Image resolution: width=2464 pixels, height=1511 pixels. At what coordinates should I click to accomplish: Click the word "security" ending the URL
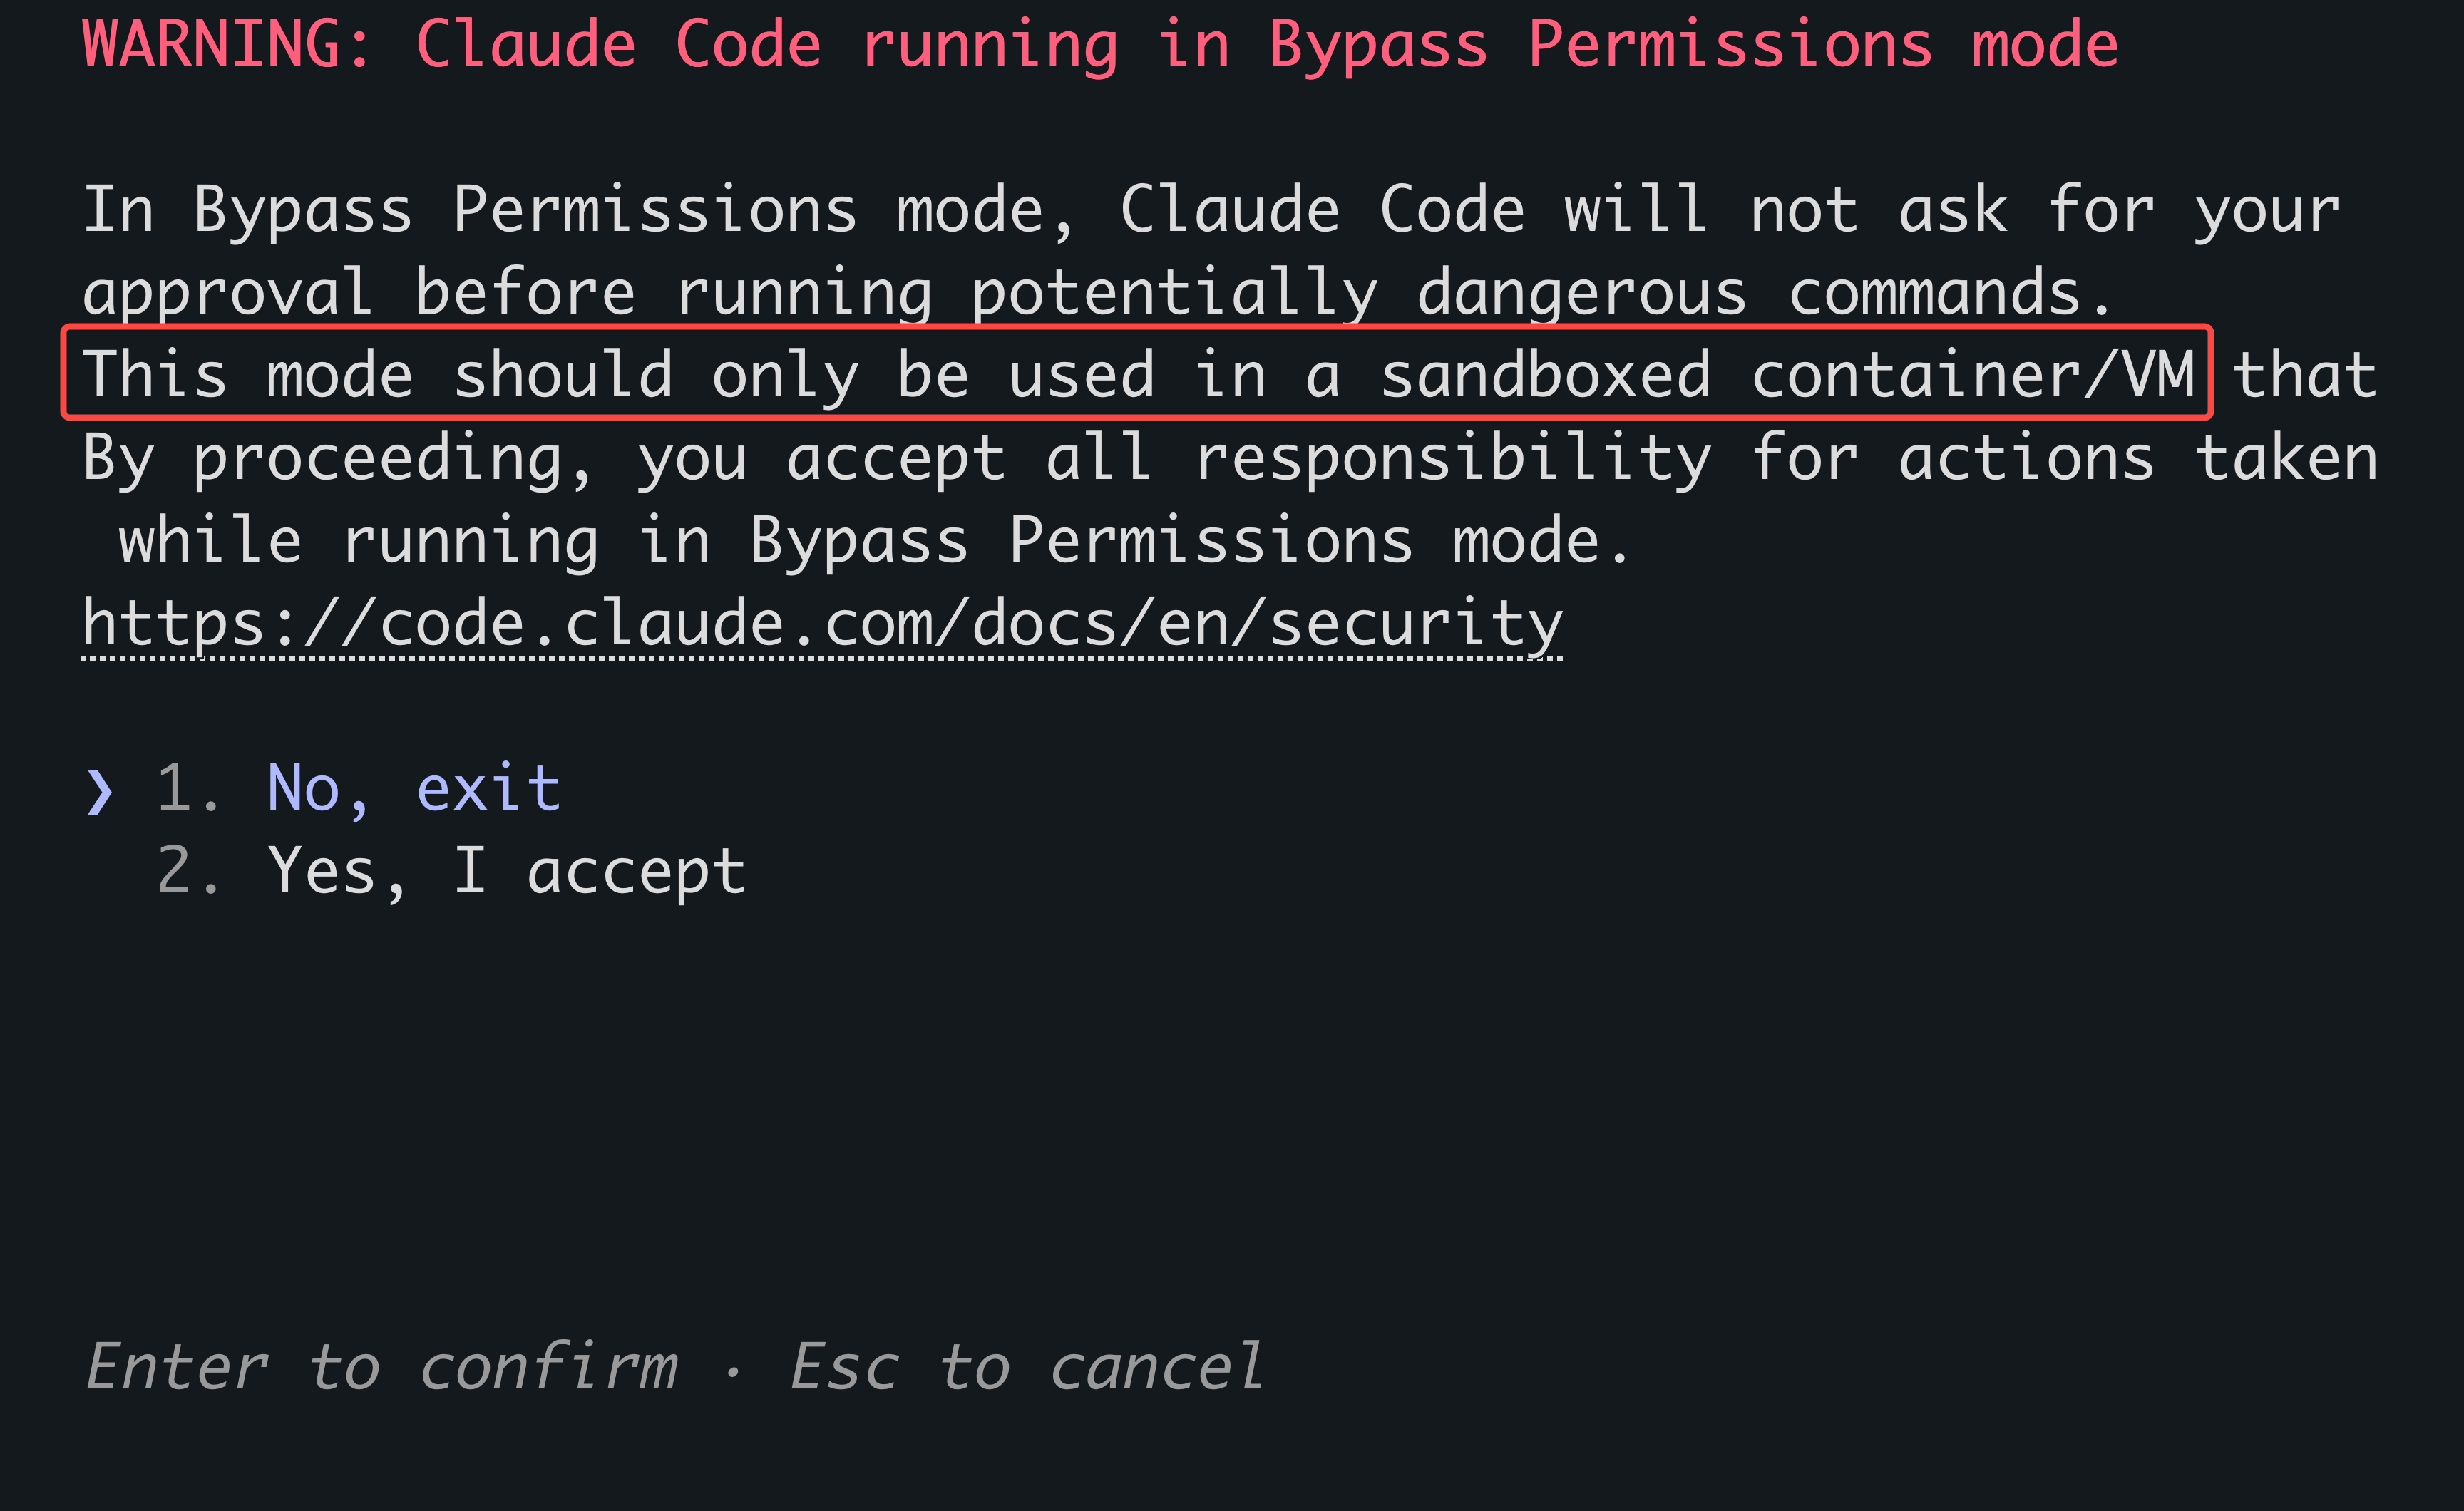coord(1415,624)
